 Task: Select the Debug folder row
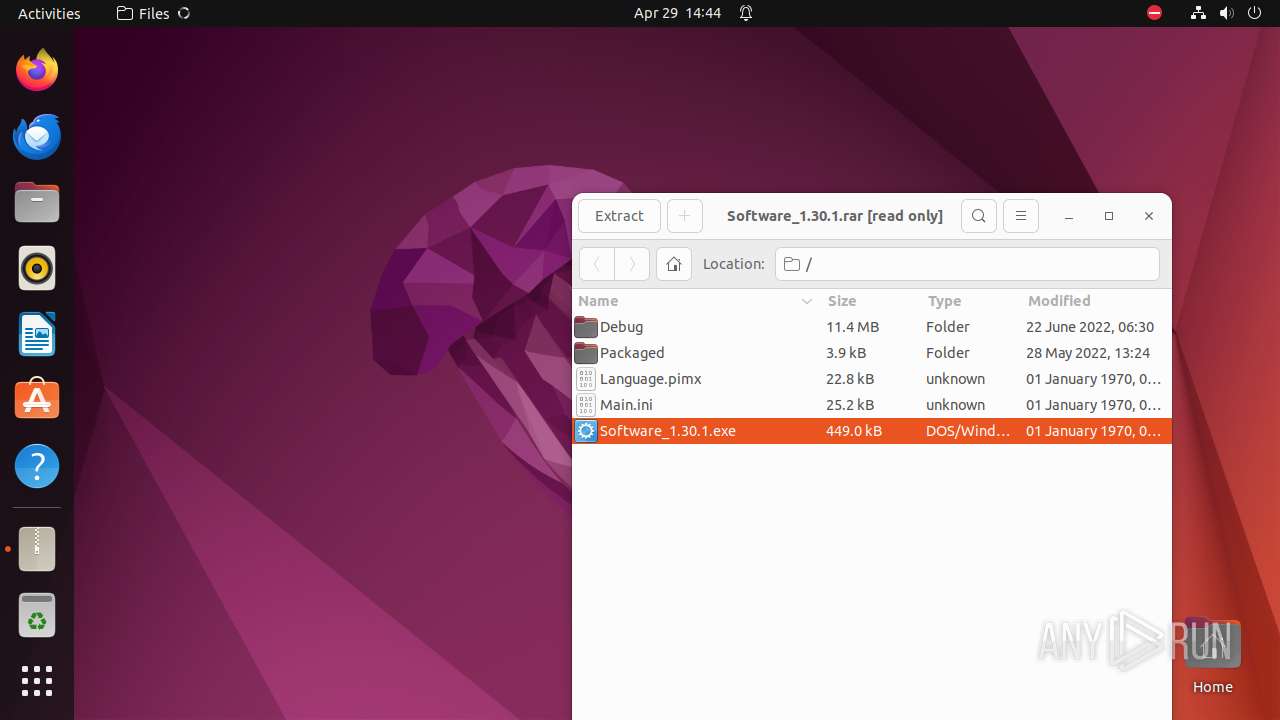click(872, 327)
